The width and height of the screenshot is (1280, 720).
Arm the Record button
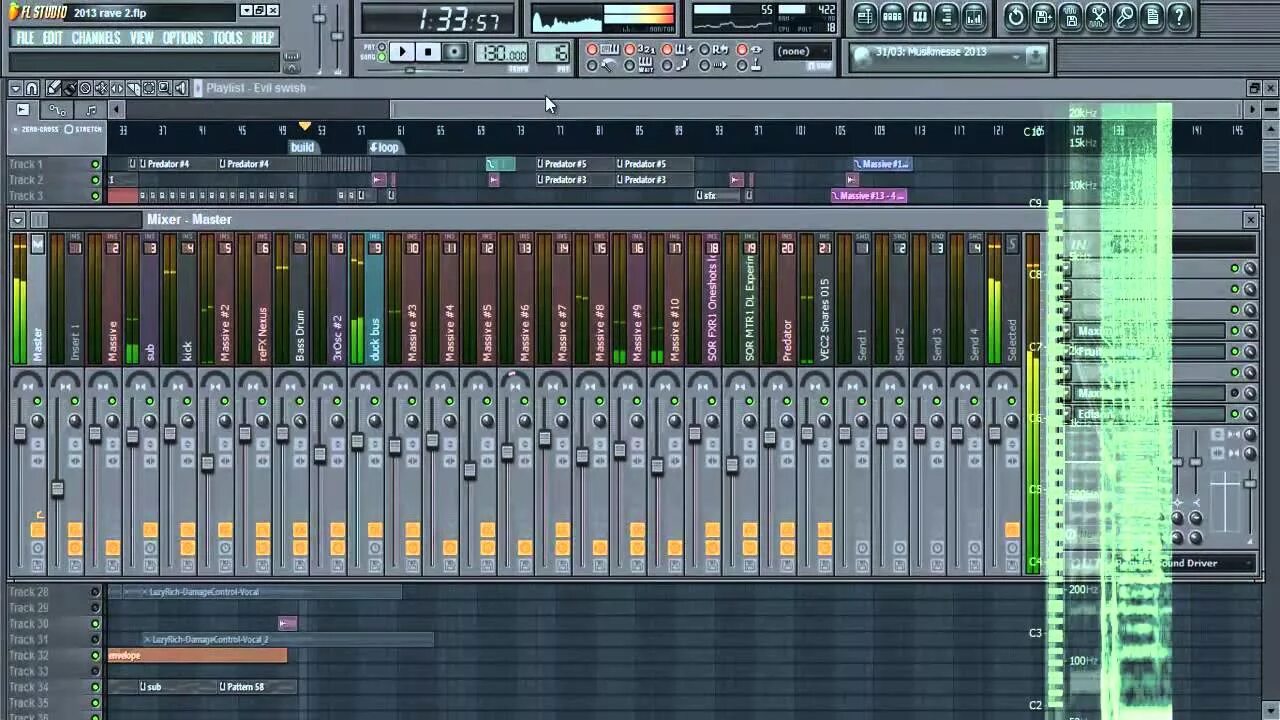click(454, 52)
